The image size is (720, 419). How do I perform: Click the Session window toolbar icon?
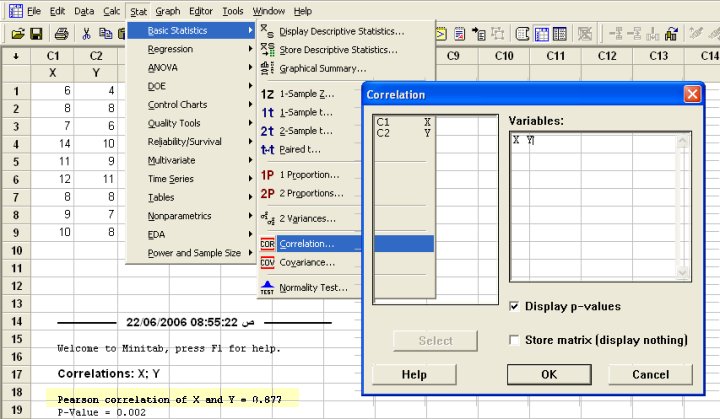coord(441,34)
